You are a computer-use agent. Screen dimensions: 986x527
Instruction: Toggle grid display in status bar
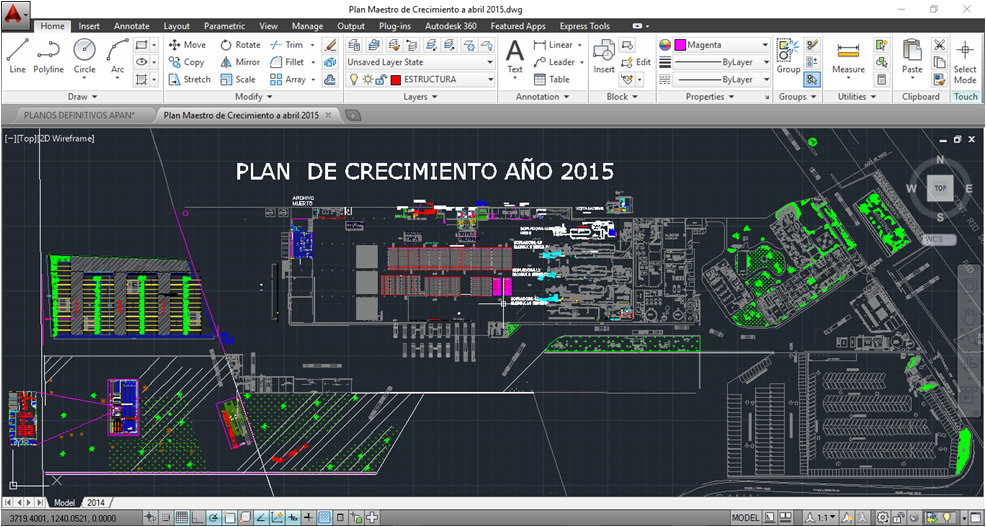pos(183,517)
